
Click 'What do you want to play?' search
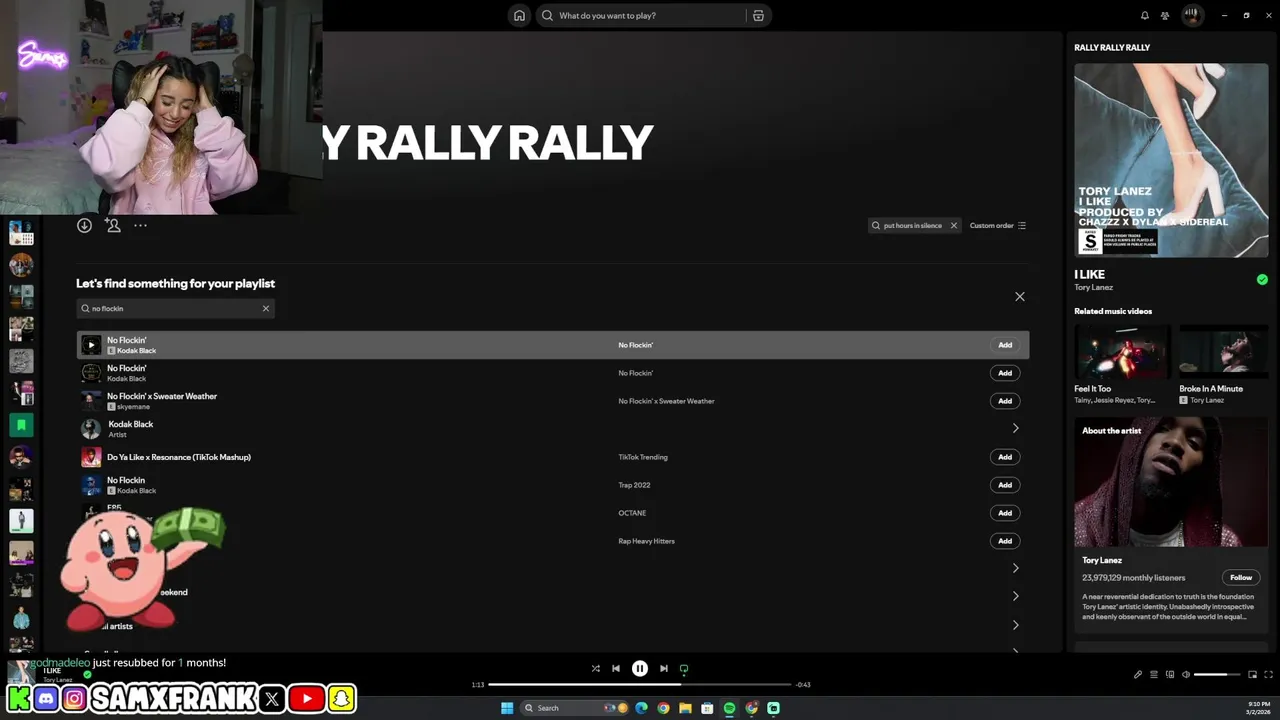pos(641,15)
